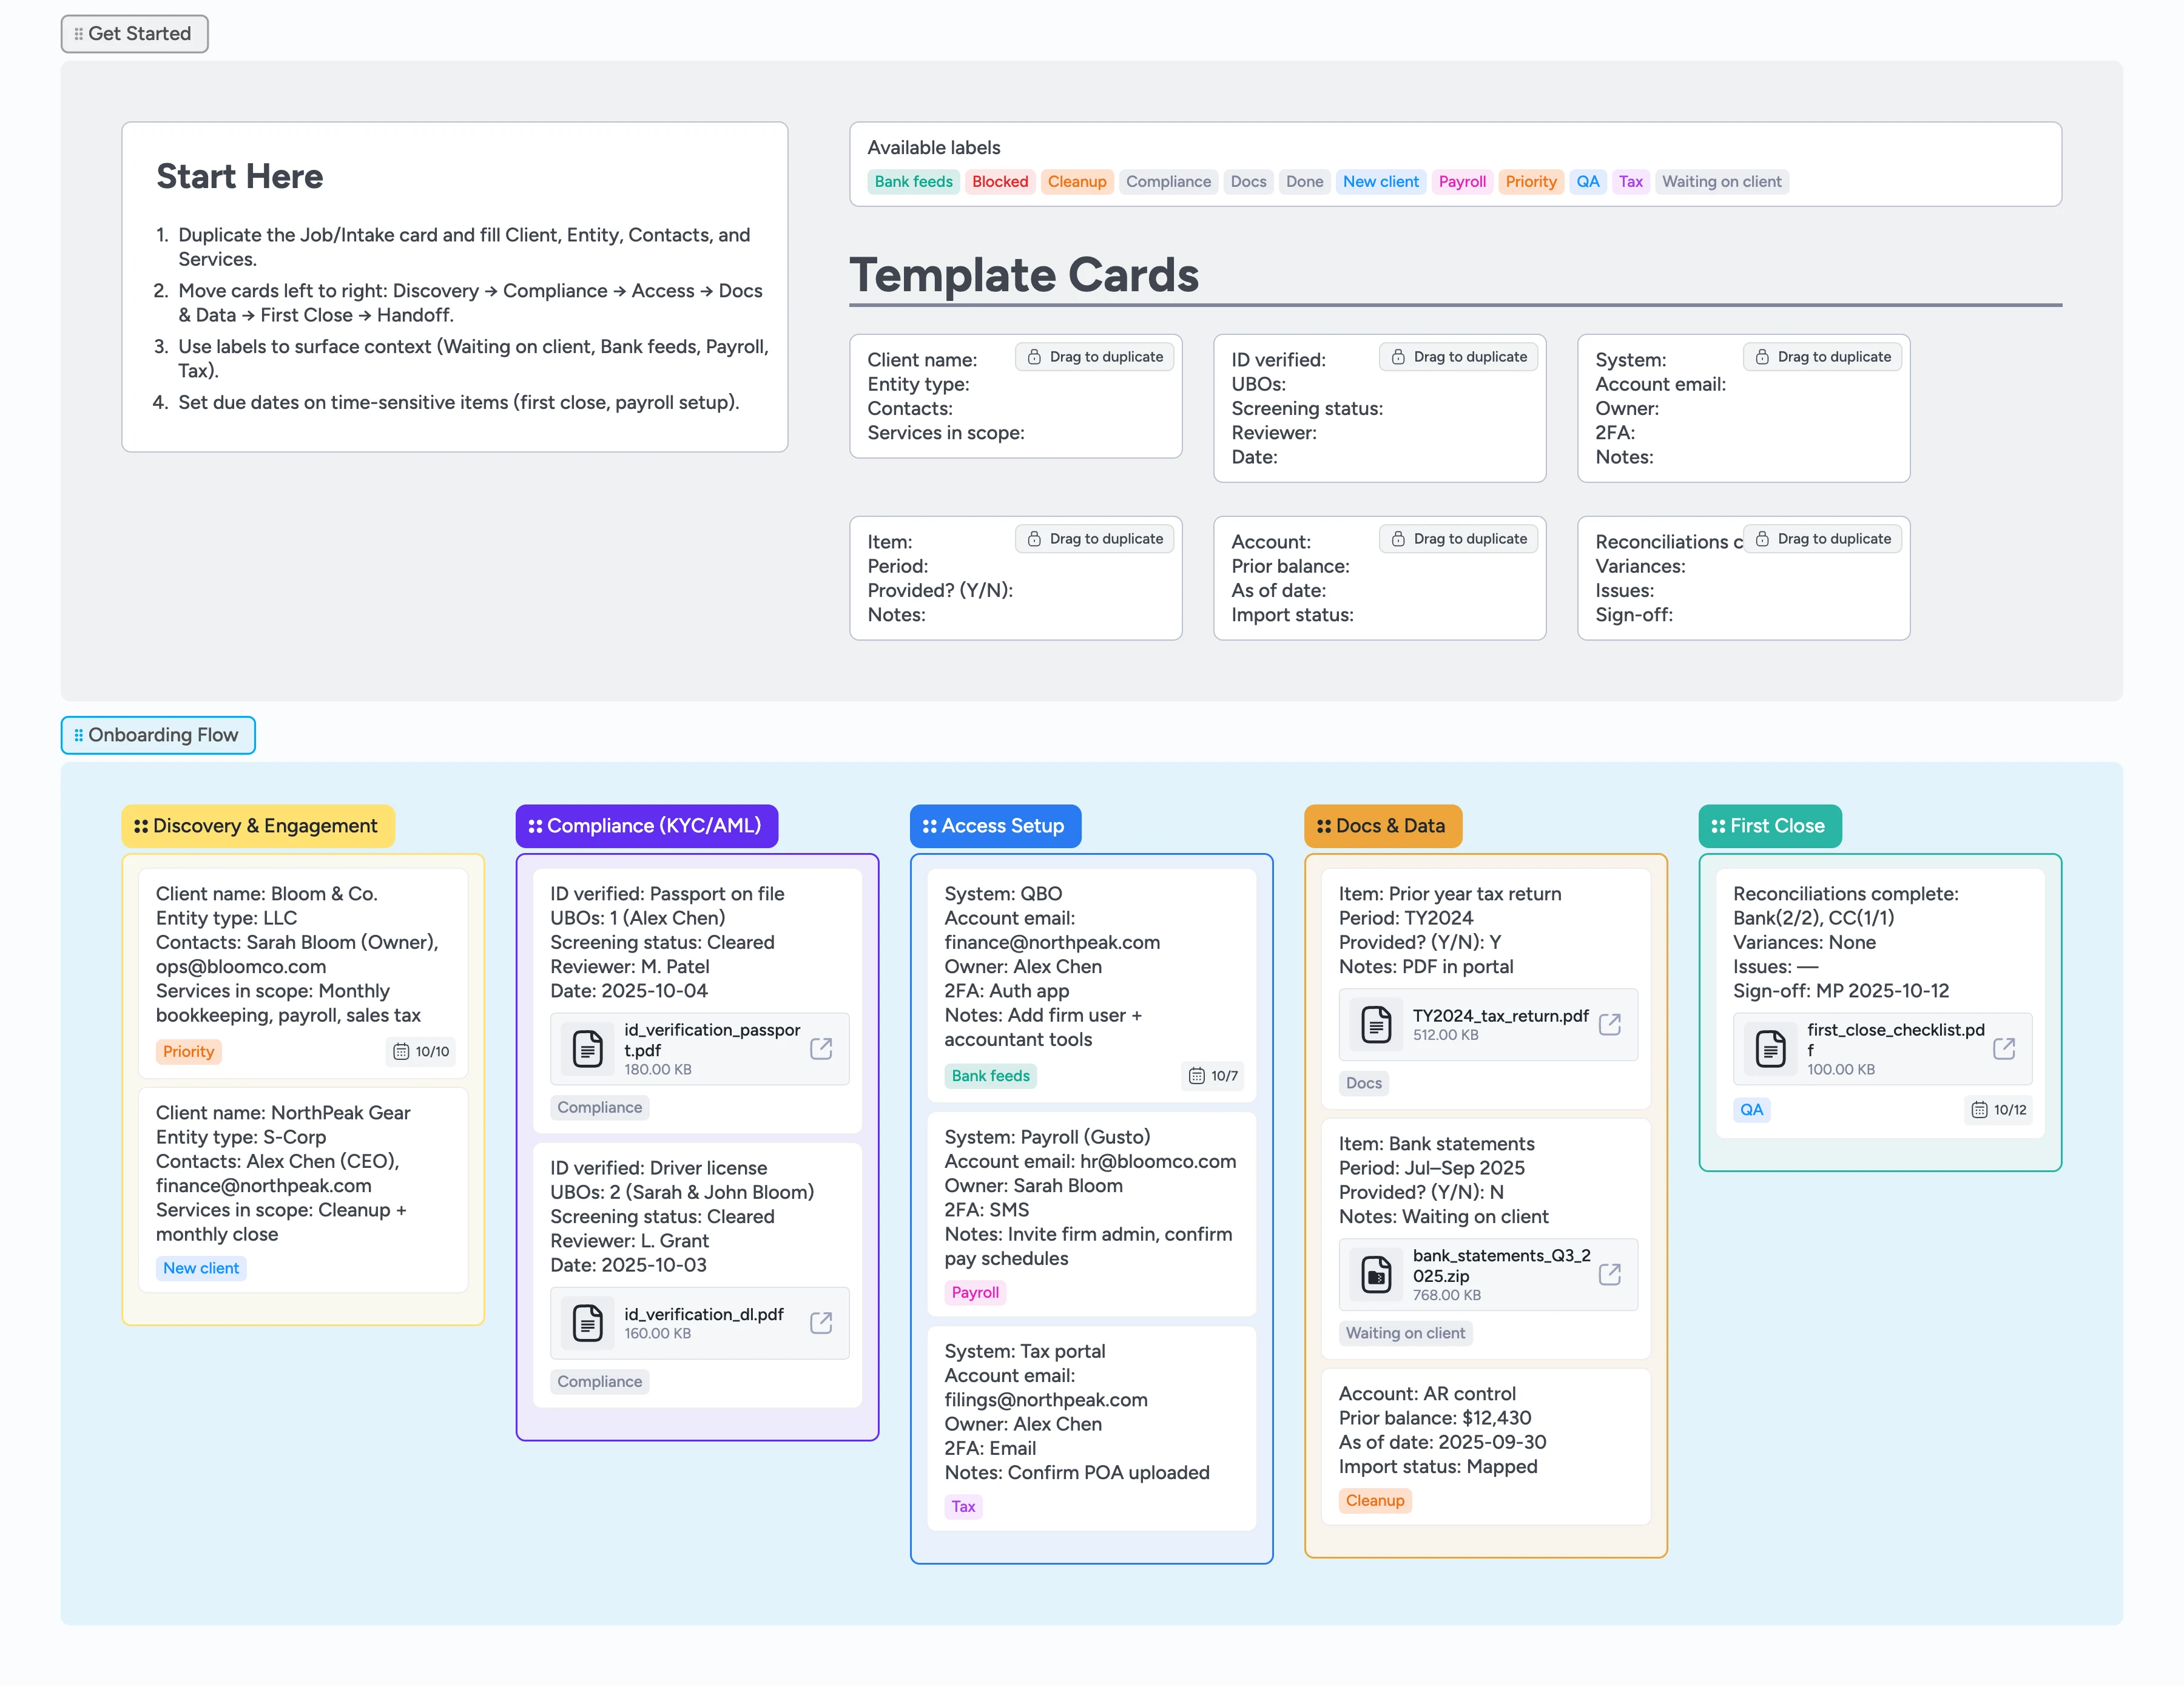Click the Access Setup column header

click(995, 826)
